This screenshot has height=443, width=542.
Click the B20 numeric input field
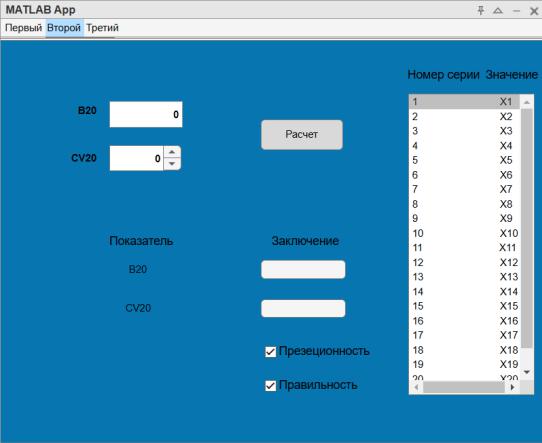(x=146, y=114)
